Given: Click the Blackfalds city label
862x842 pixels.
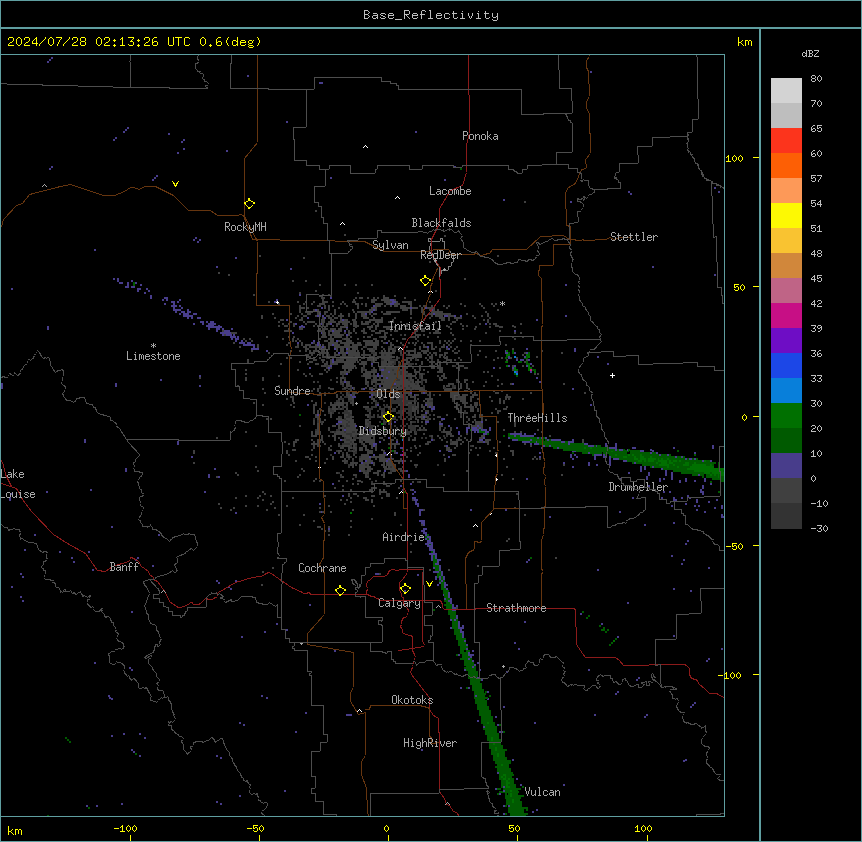Looking at the screenshot, I should click(441, 223).
